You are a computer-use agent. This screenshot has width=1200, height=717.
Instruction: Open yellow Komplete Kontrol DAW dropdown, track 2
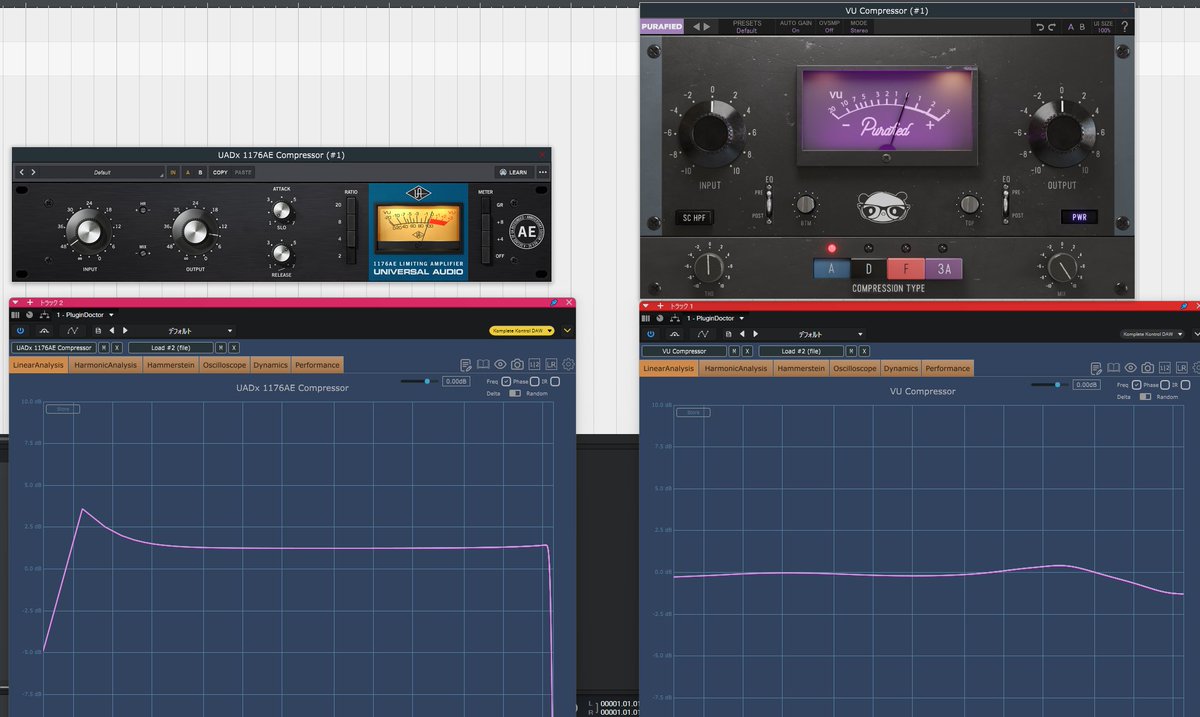click(524, 330)
